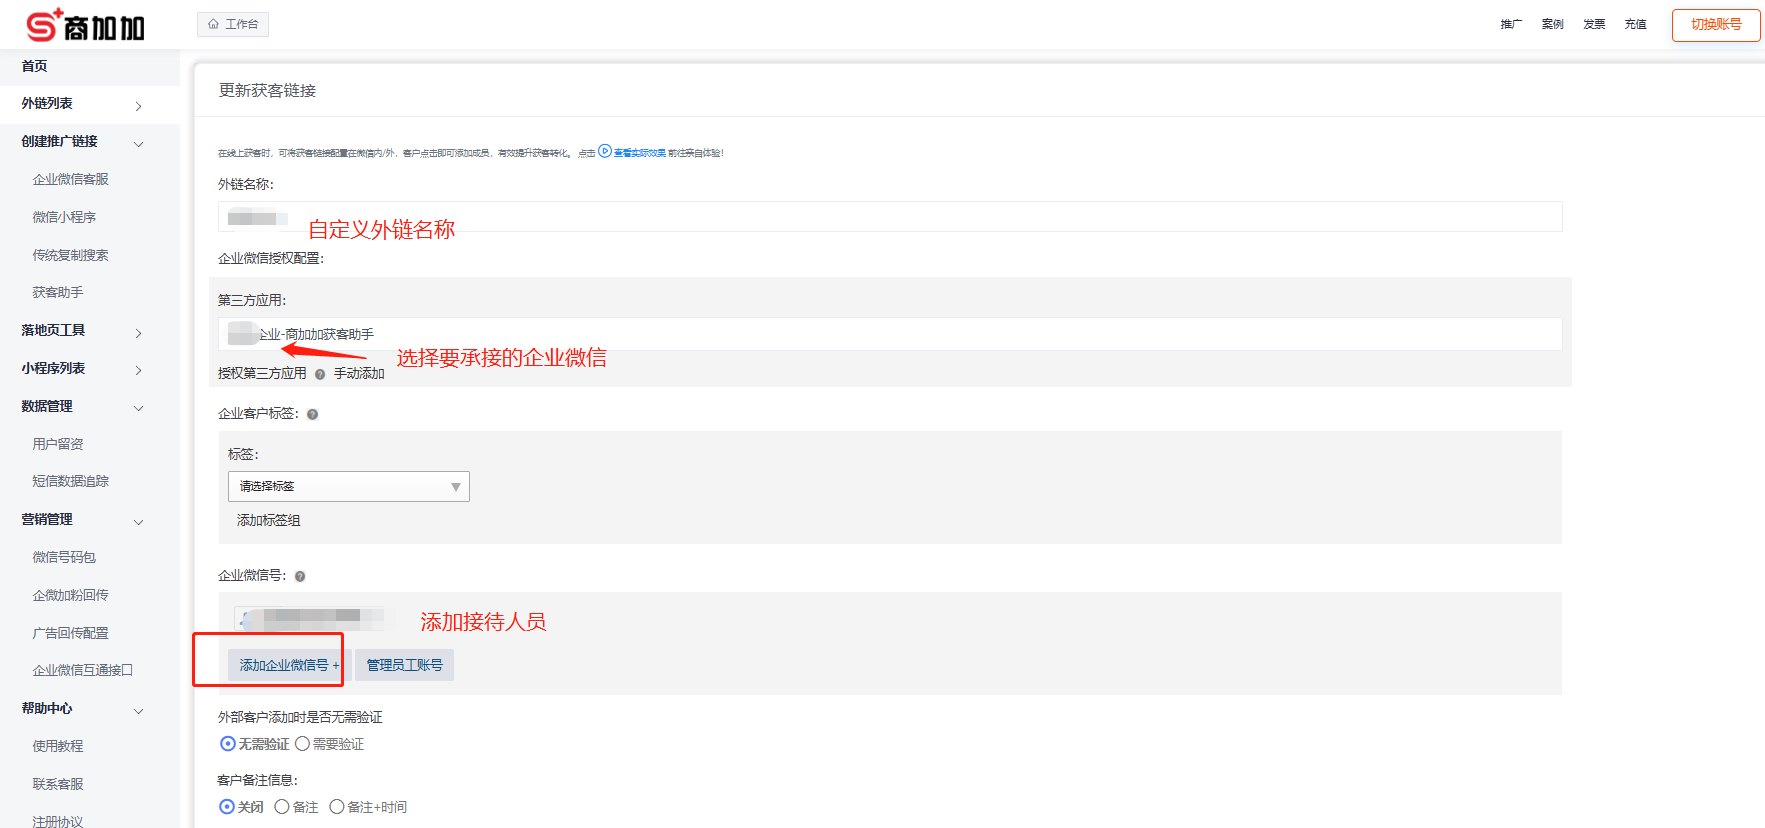Image resolution: width=1765 pixels, height=828 pixels.
Task: Click the 商加加 logo
Action: point(85,25)
